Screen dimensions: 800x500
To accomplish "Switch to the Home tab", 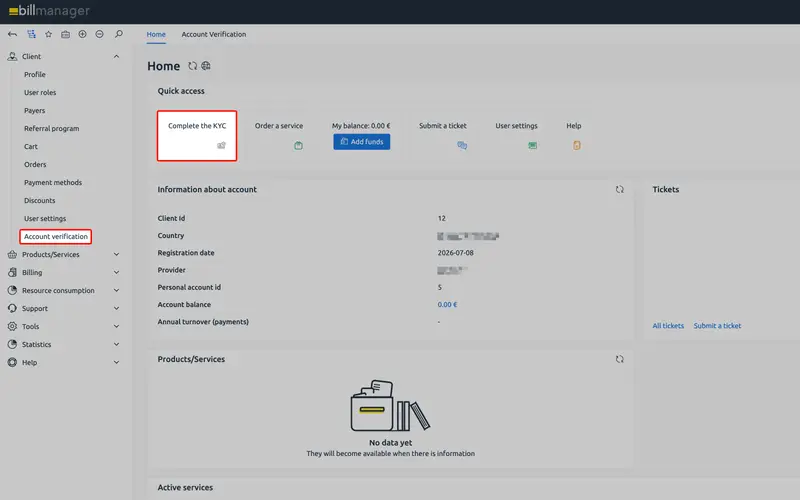I will click(x=156, y=34).
